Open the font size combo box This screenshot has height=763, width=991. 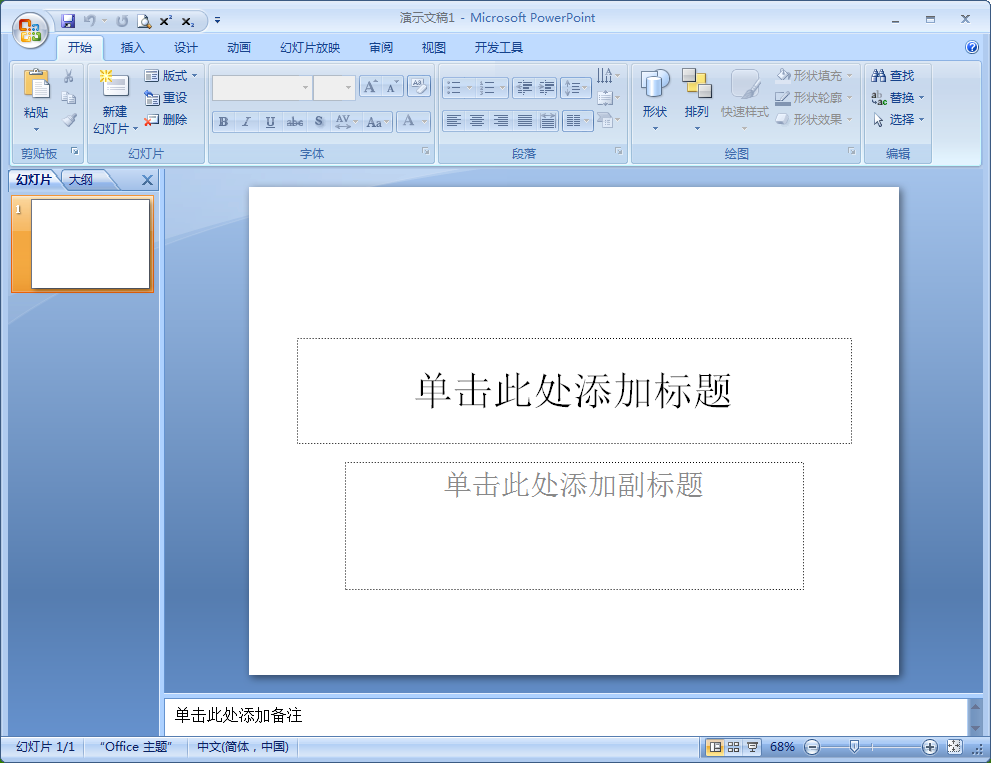click(x=334, y=87)
